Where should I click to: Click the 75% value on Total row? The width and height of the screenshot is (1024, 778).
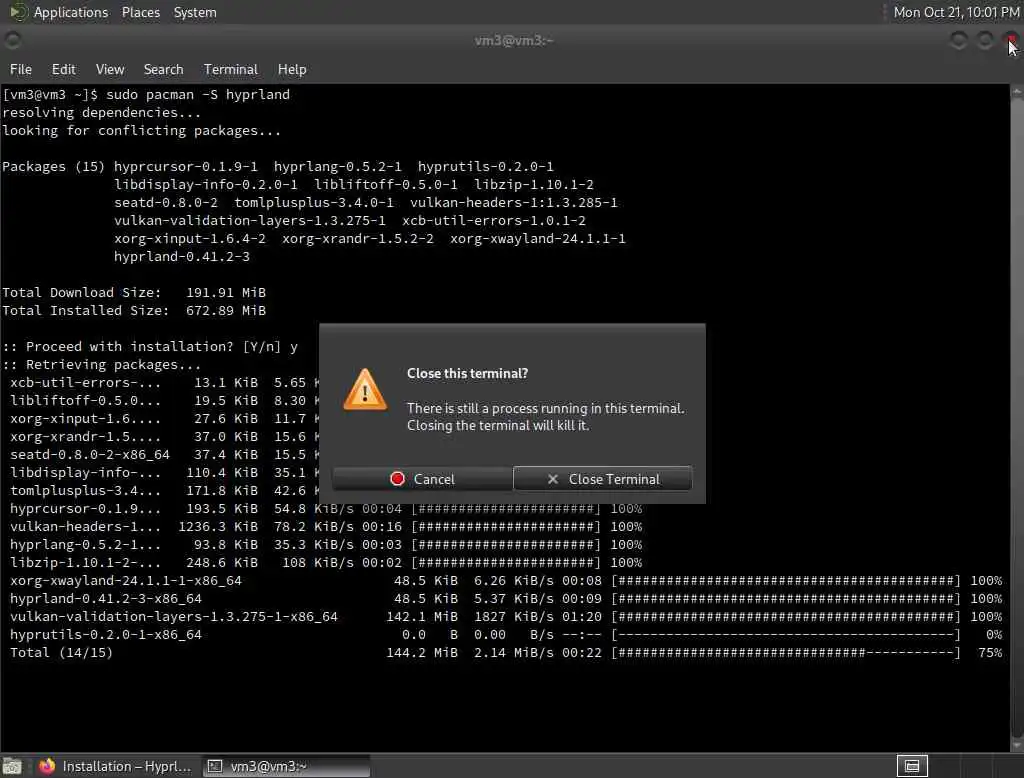click(x=990, y=653)
